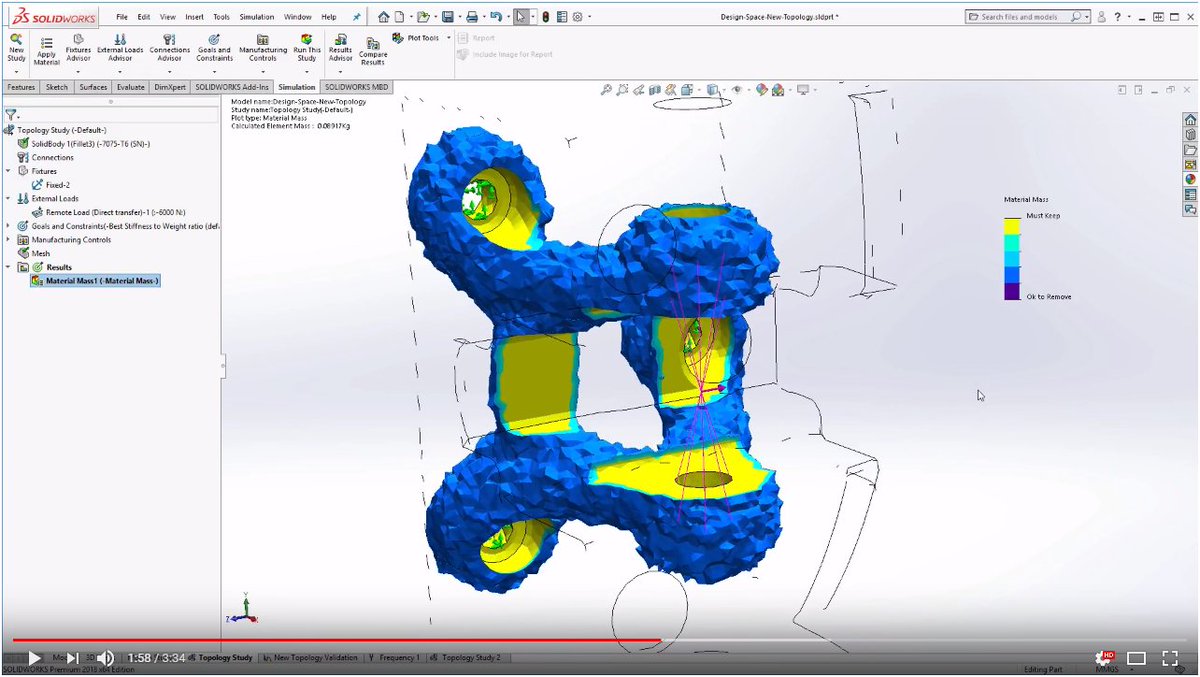Seek using the red video progress bar
The height and width of the screenshot is (677, 1200).
point(335,640)
